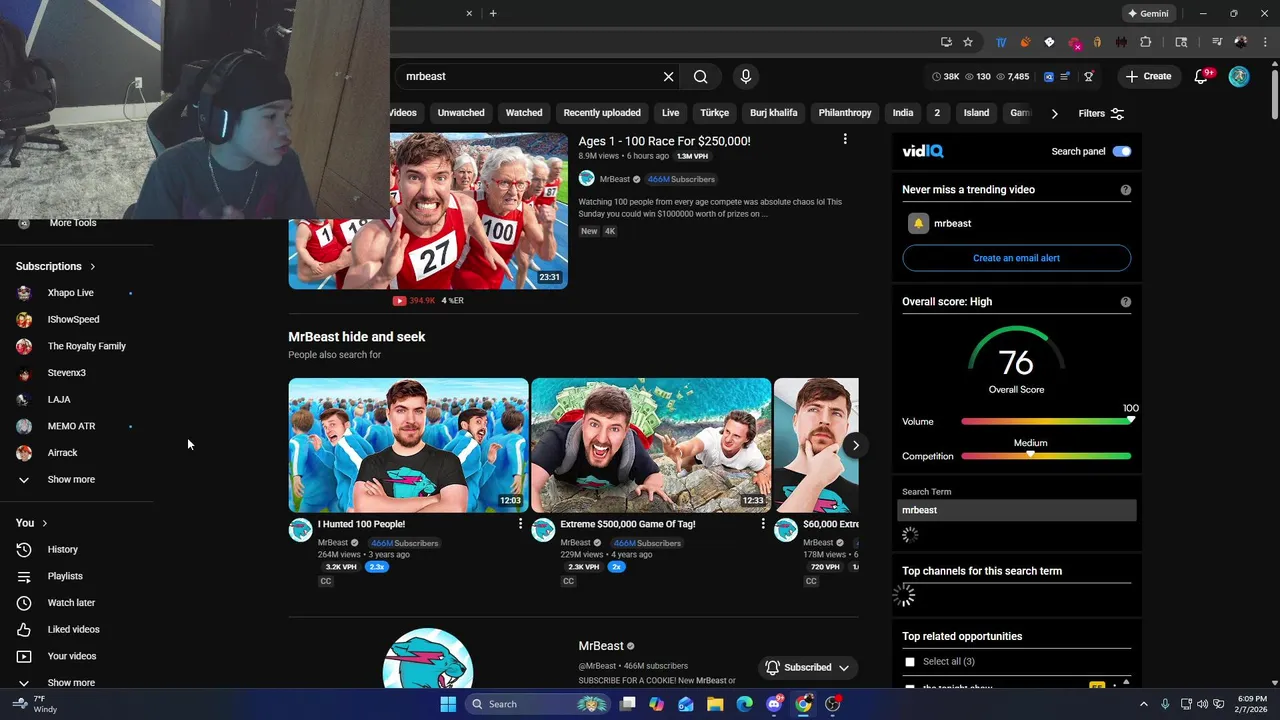
Task: Open File Explorer from the taskbar
Action: point(715,704)
